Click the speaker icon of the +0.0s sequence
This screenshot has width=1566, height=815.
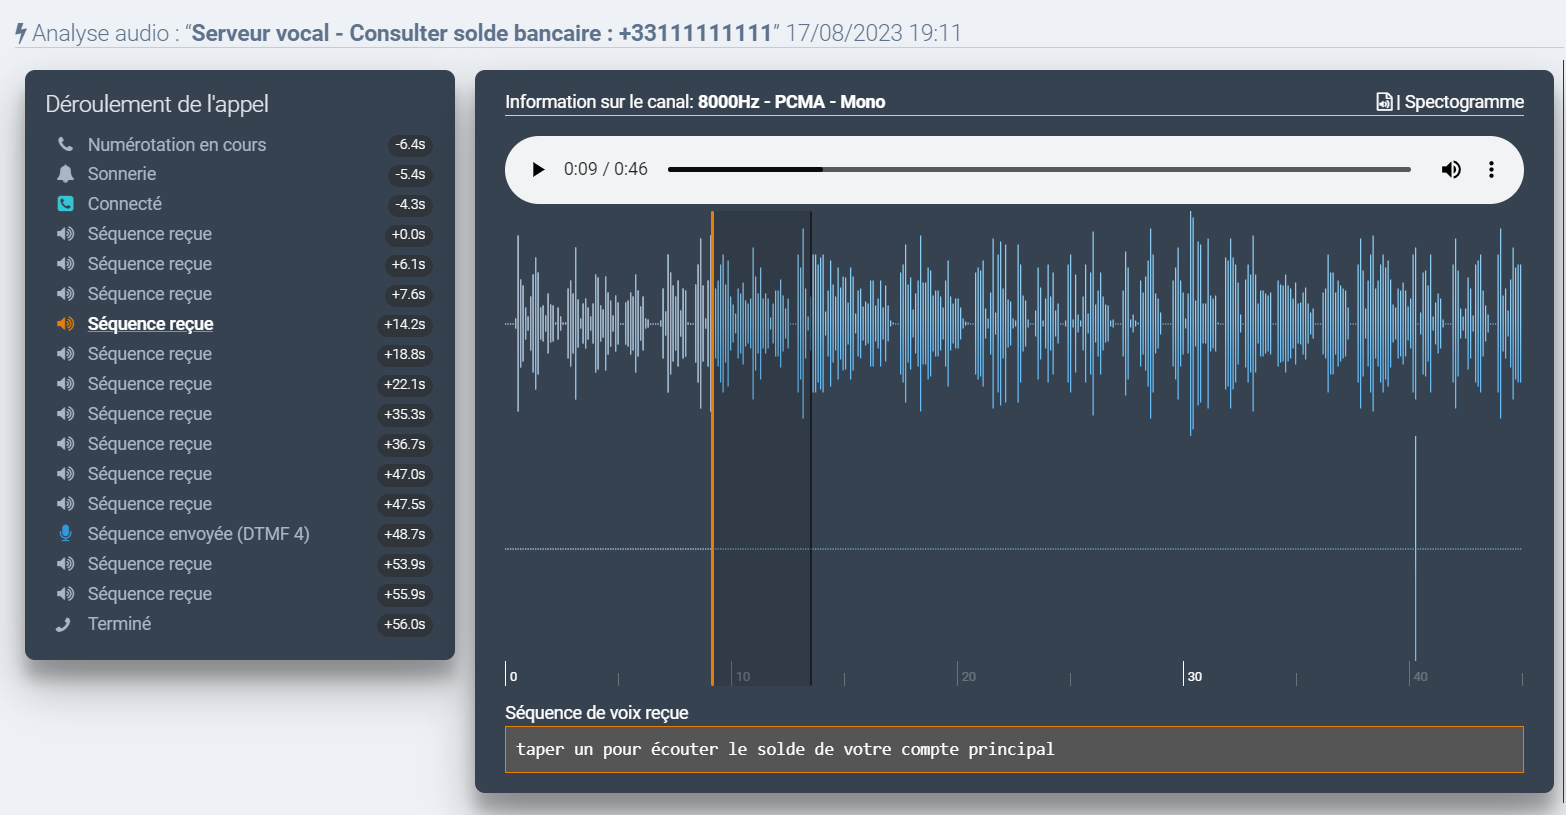coord(65,234)
